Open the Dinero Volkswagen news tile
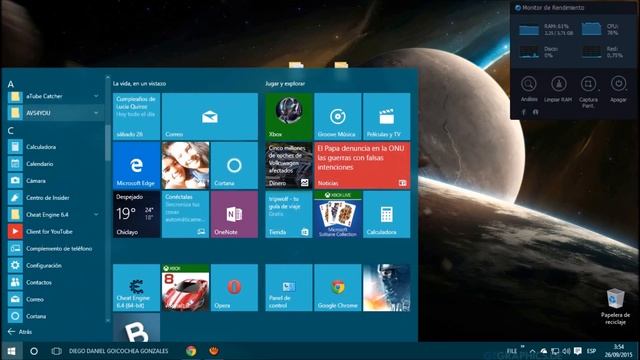Viewport: 640px width, 360px height. [289, 165]
